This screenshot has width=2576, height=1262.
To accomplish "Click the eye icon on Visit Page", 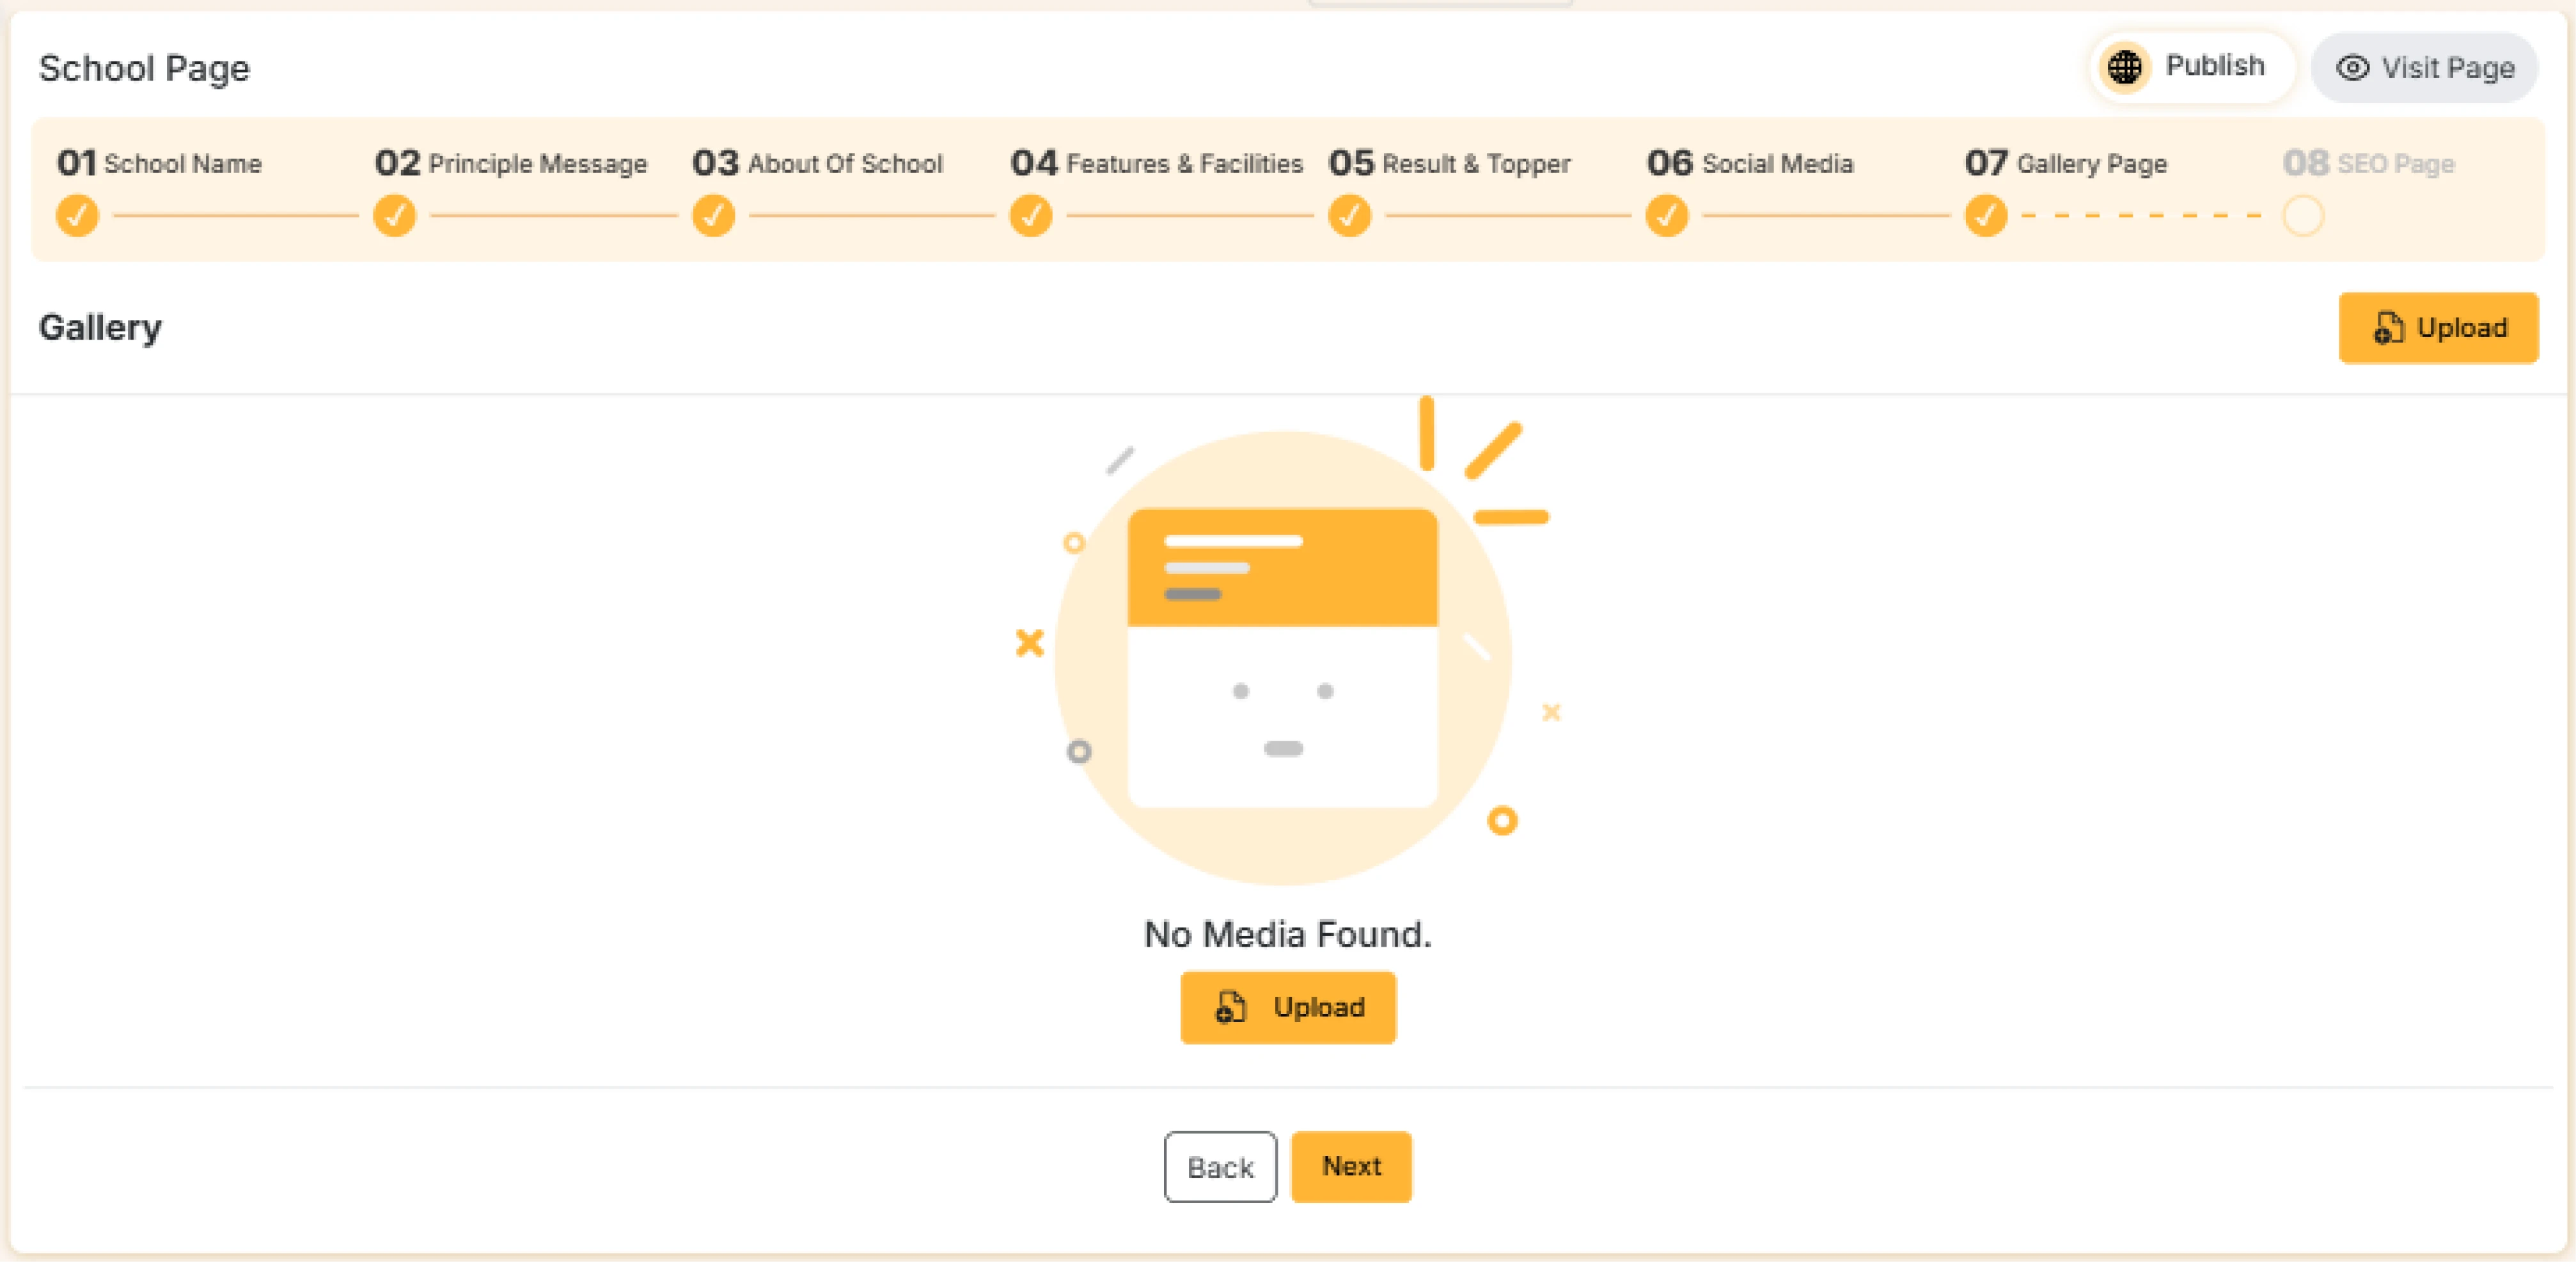I will [2351, 68].
